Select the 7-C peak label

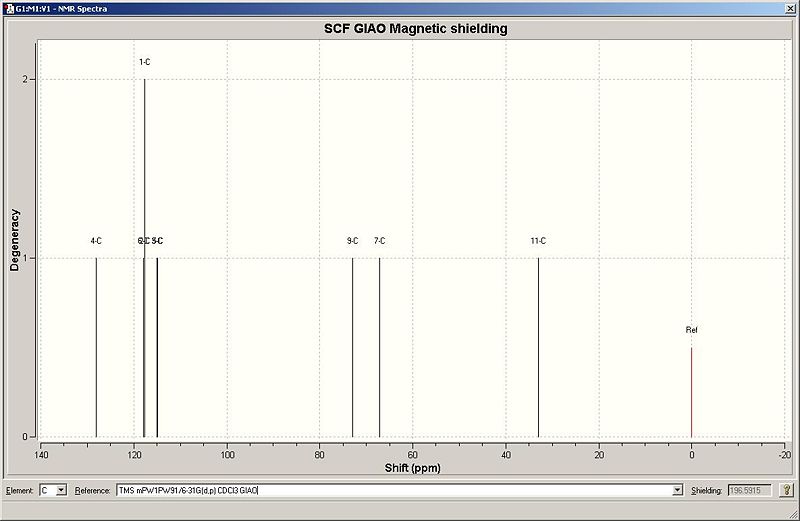[x=380, y=241]
